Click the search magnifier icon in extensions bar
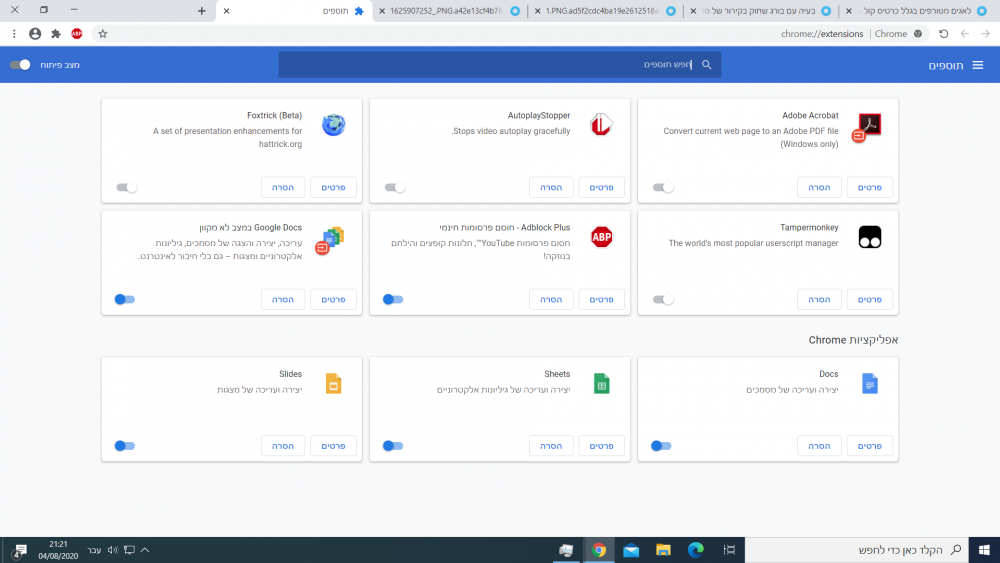1000x563 pixels. pos(707,64)
